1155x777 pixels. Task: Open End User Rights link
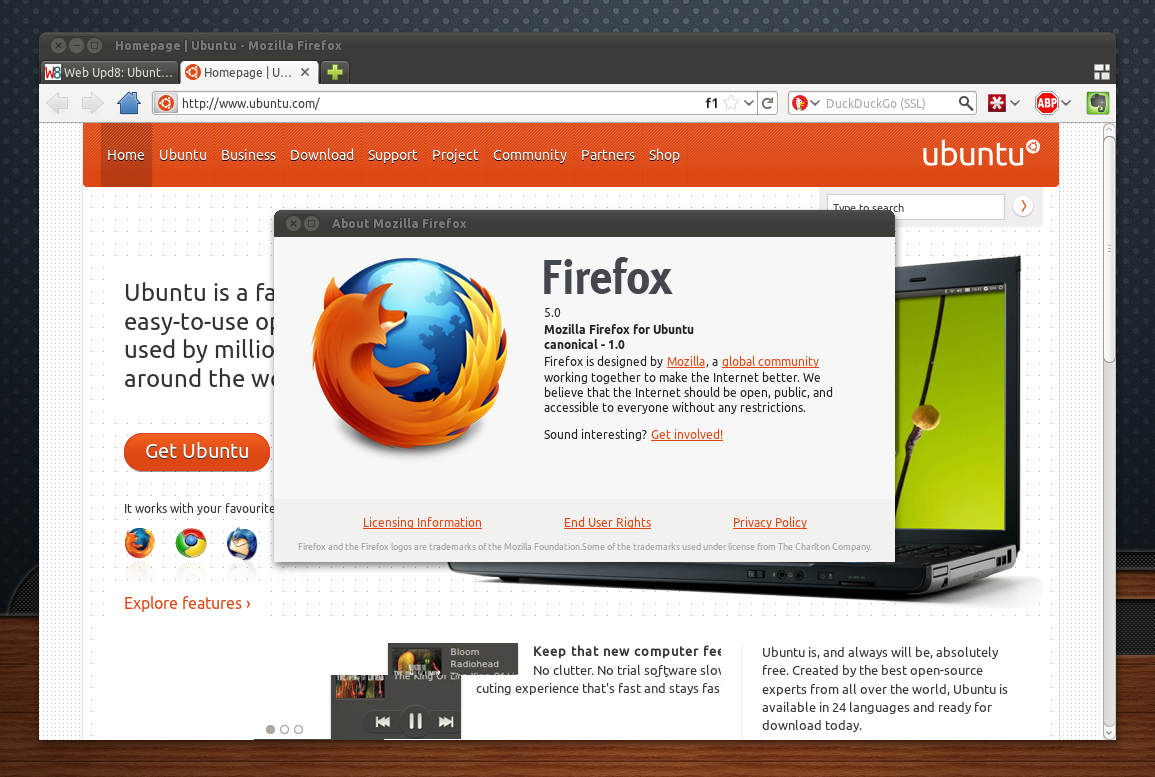tap(608, 522)
